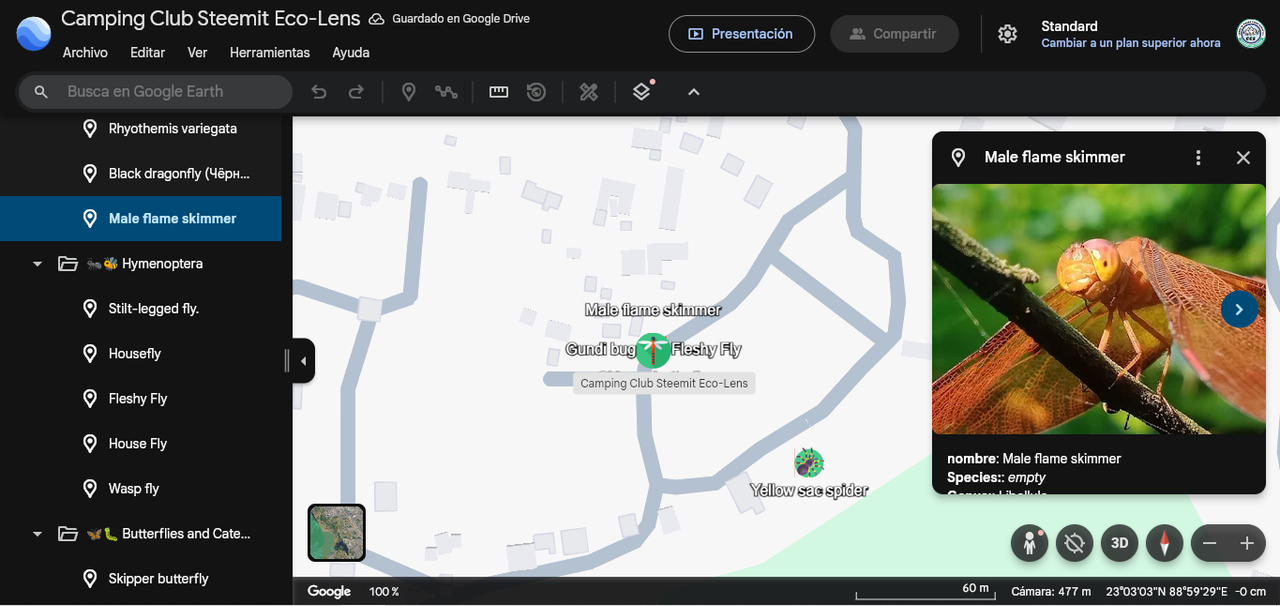Open the Herramientas menu
This screenshot has width=1280, height=606.
click(270, 52)
